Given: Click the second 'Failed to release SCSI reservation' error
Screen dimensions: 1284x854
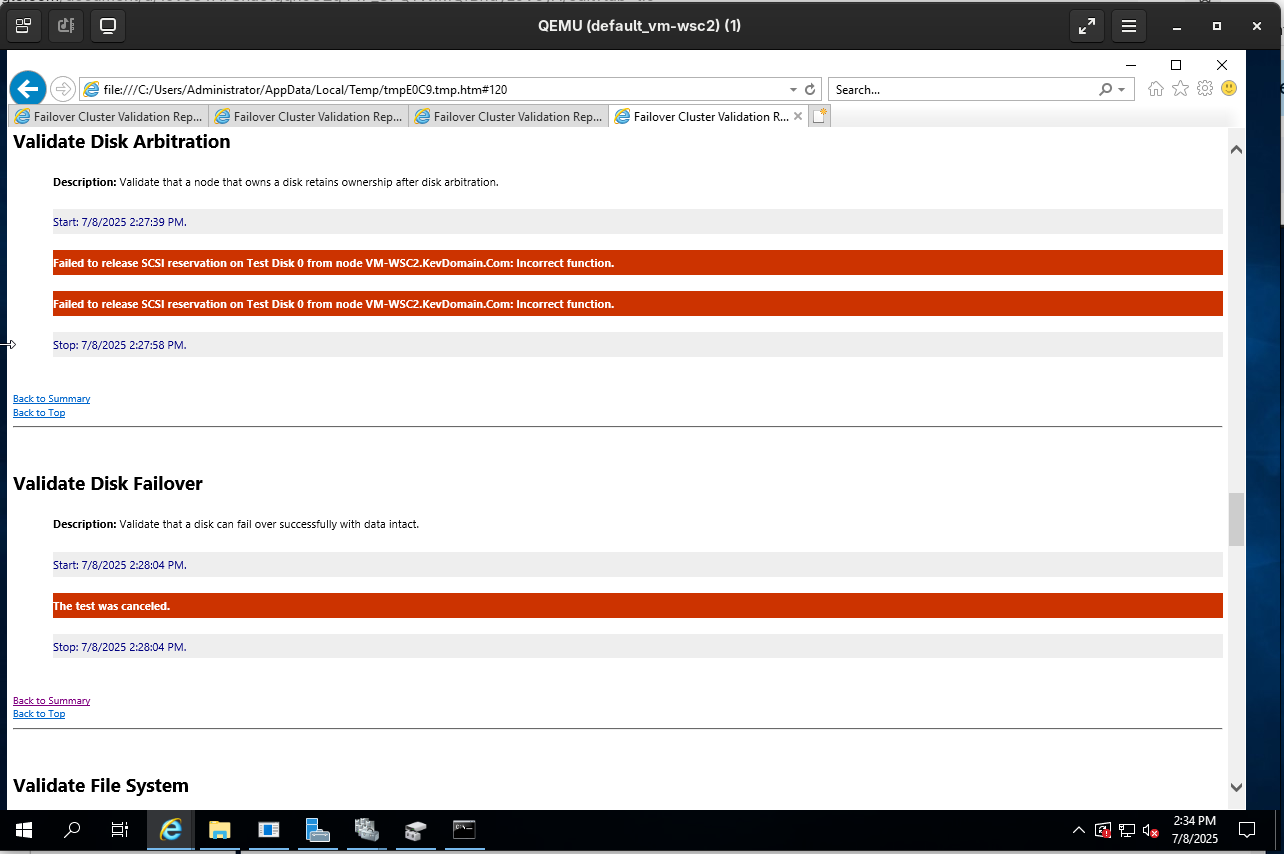Looking at the screenshot, I should pyautogui.click(x=638, y=304).
